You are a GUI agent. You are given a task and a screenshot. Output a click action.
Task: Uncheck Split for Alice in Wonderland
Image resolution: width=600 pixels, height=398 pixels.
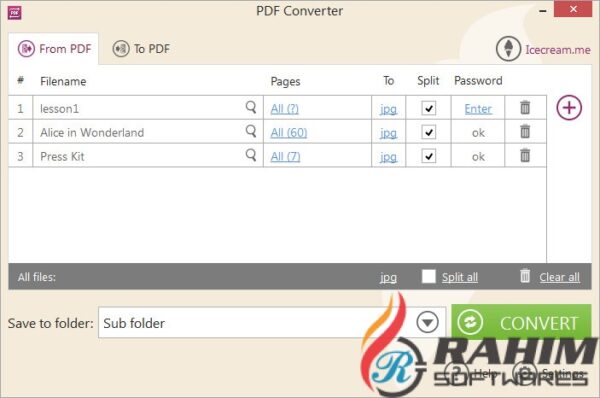tap(429, 132)
